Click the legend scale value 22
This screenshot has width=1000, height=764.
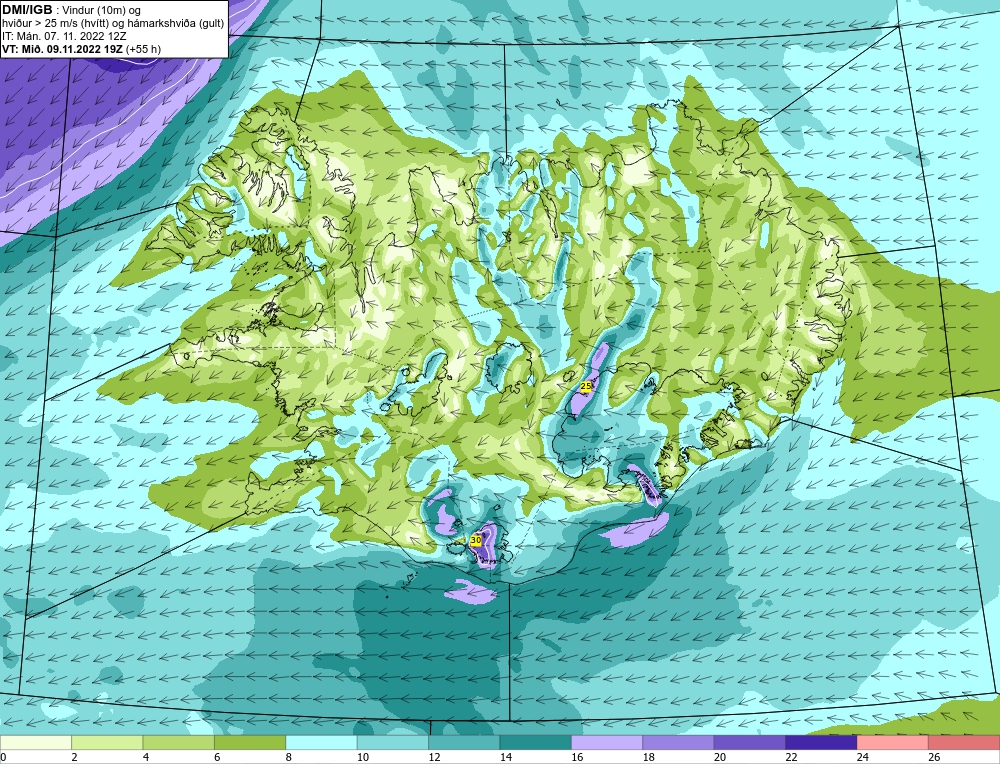[x=791, y=757]
